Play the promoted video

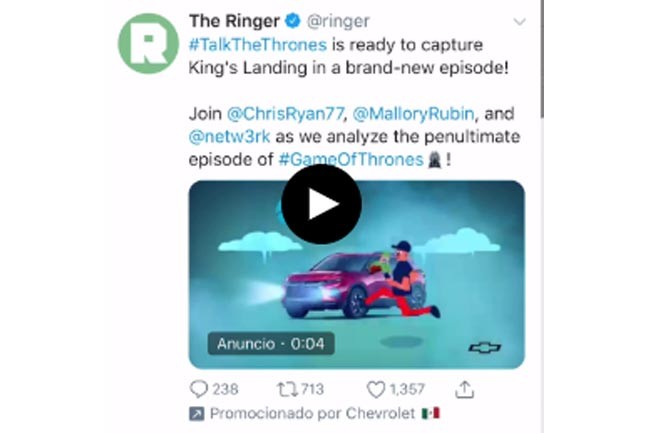[x=321, y=204]
